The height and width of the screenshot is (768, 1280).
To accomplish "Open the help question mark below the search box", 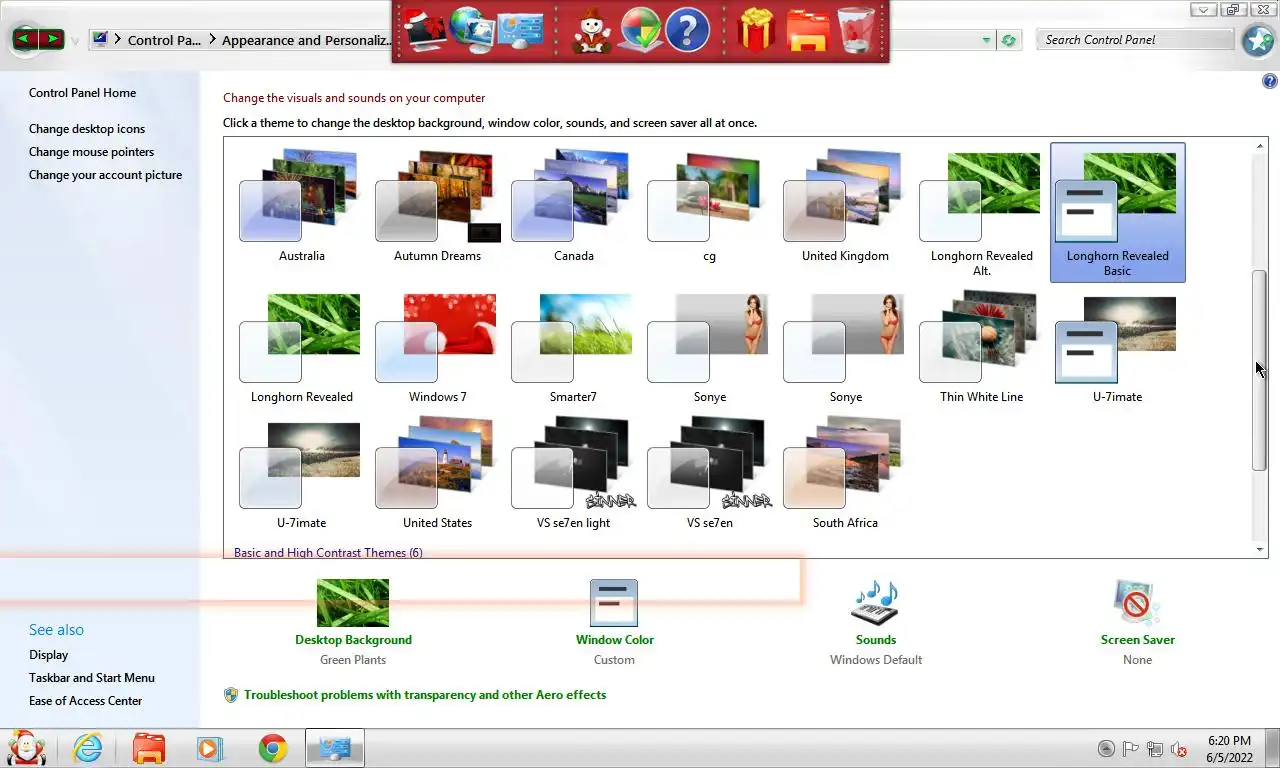I will tap(1270, 82).
